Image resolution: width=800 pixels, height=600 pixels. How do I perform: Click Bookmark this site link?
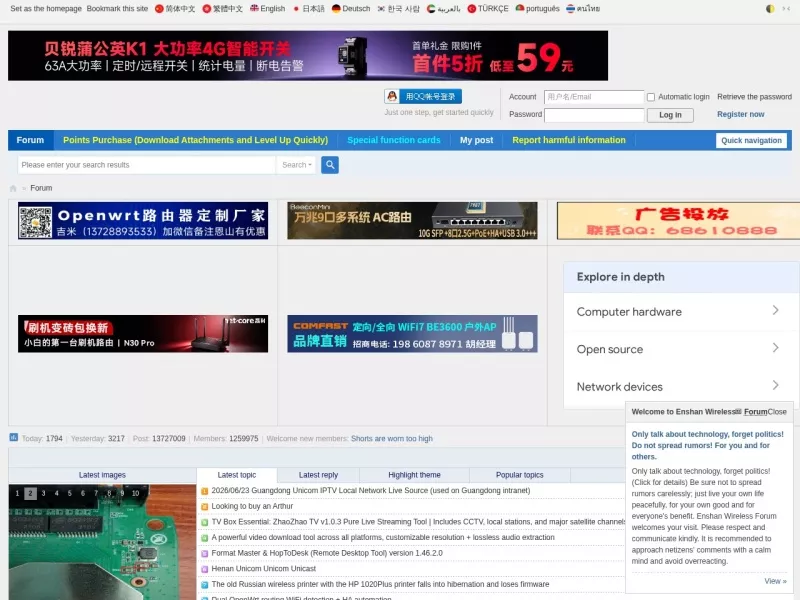click(117, 9)
